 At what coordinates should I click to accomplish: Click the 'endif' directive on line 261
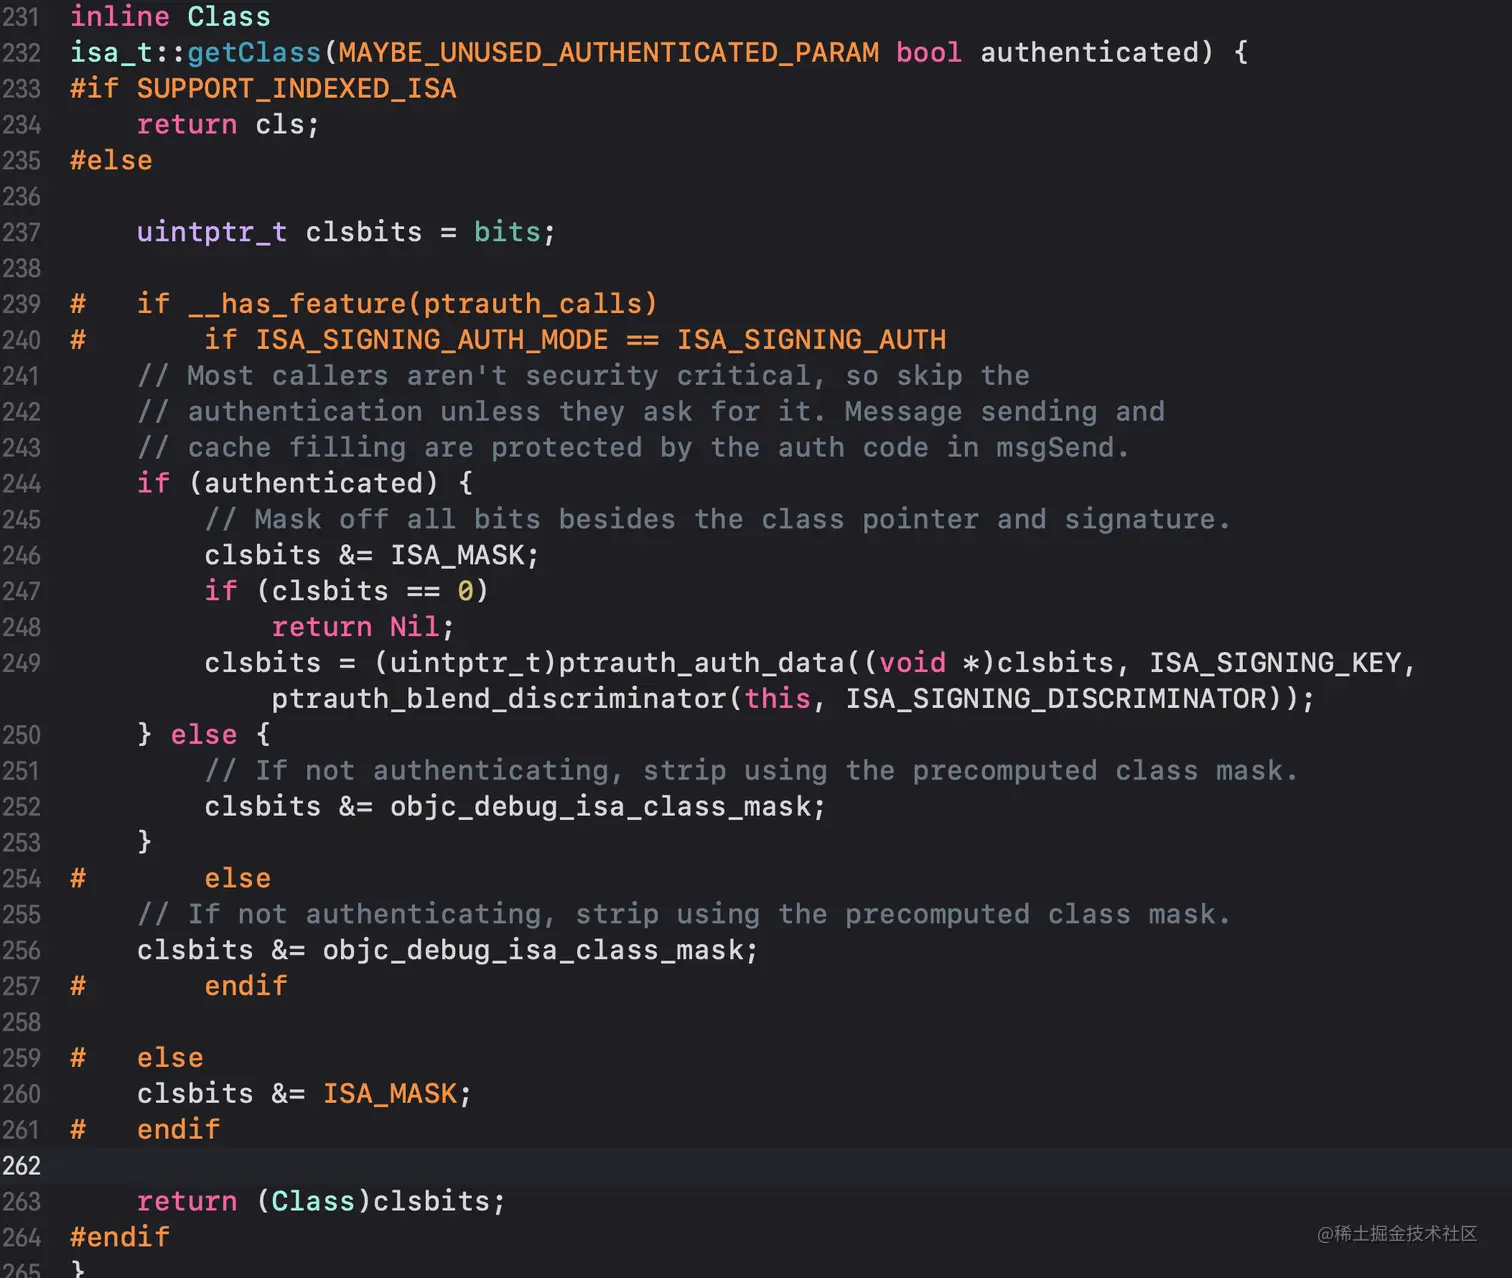click(178, 1130)
